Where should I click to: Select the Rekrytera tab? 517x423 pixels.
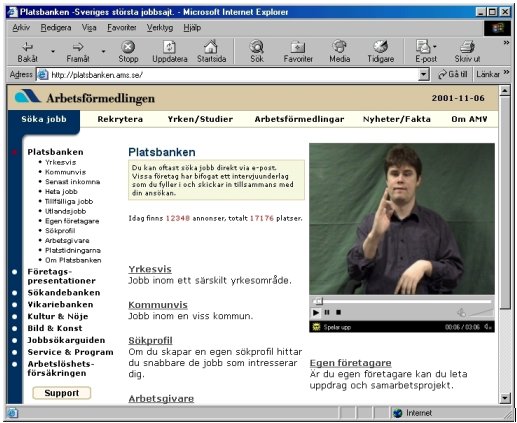tap(120, 119)
